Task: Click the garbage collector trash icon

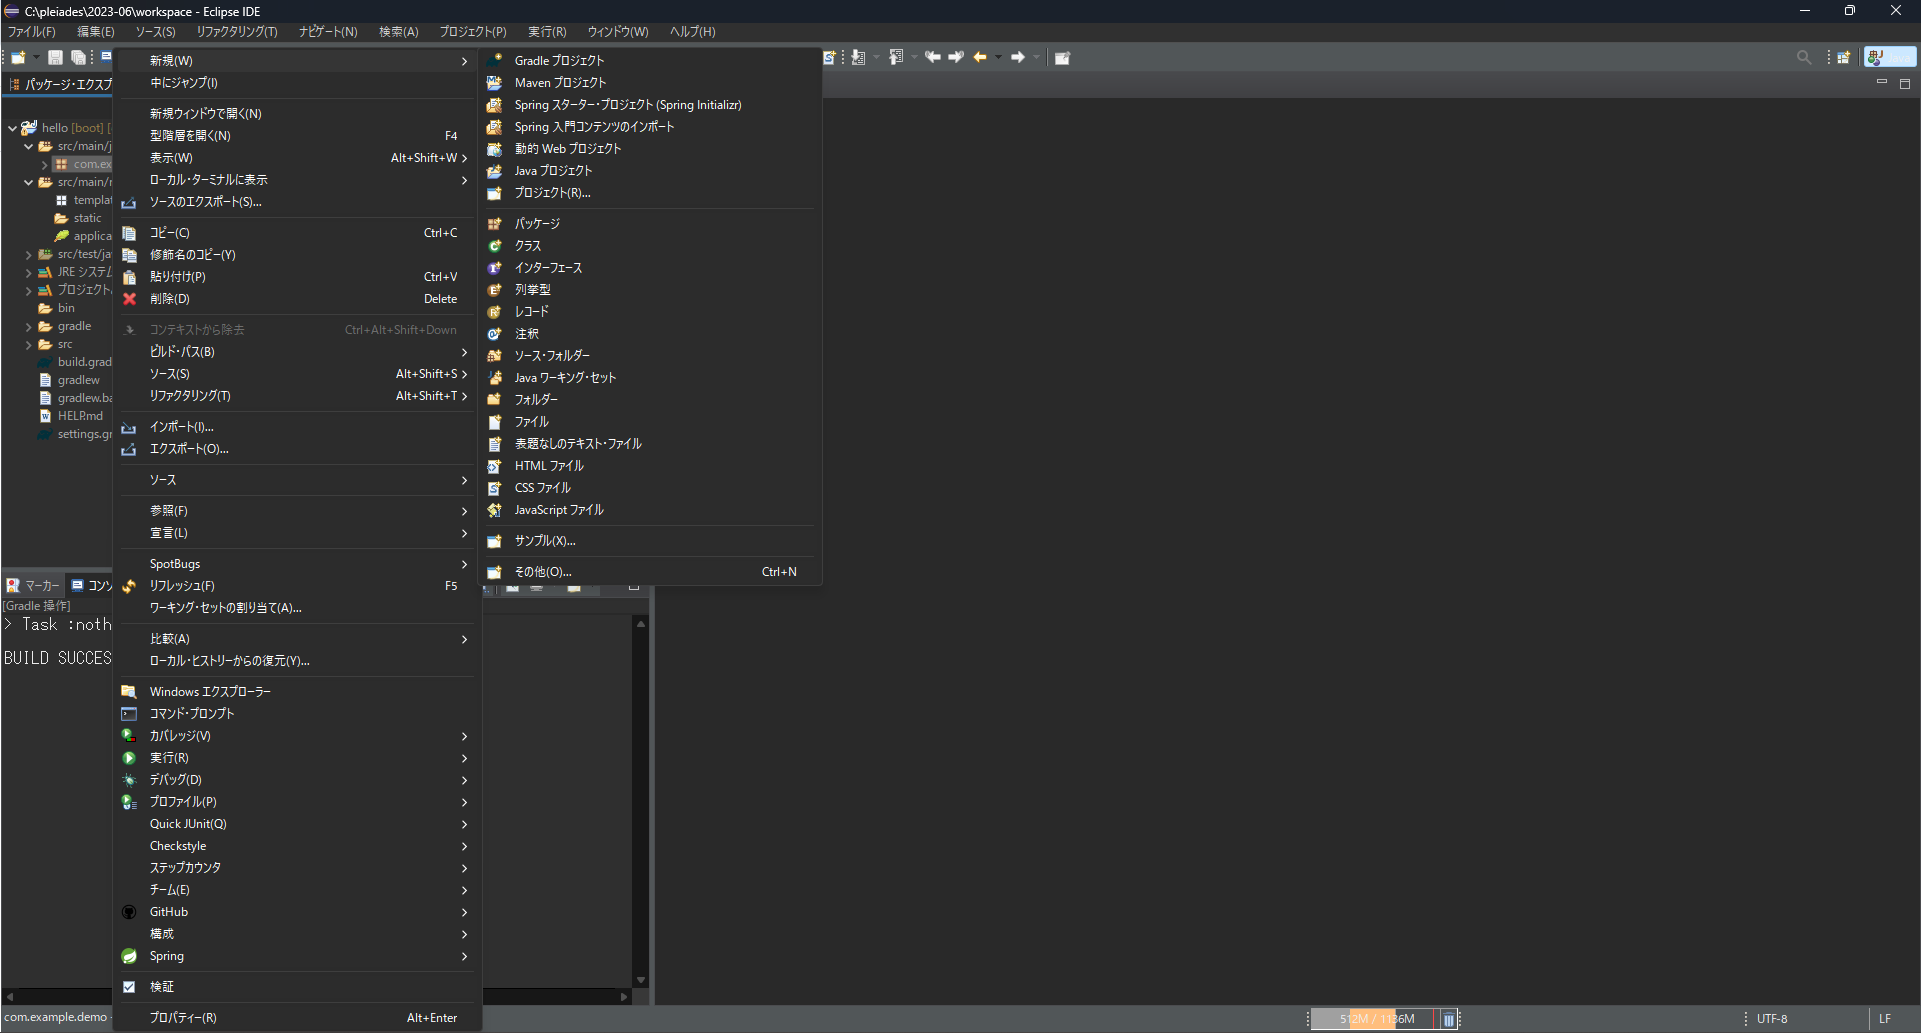Action: [1448, 1019]
